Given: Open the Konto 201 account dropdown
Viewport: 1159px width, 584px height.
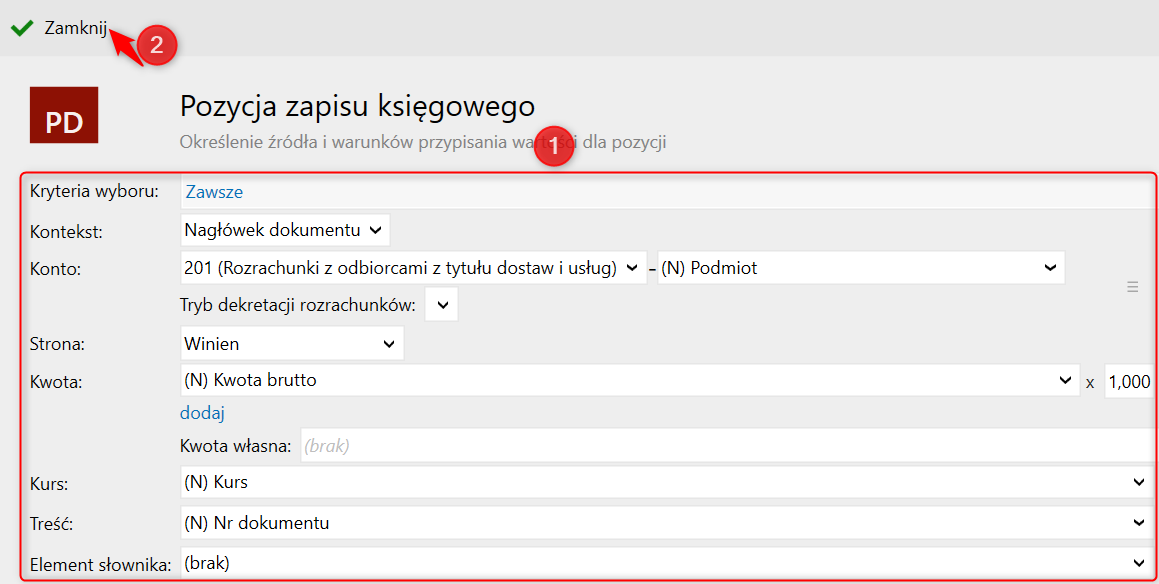Looking at the screenshot, I should click(x=413, y=268).
